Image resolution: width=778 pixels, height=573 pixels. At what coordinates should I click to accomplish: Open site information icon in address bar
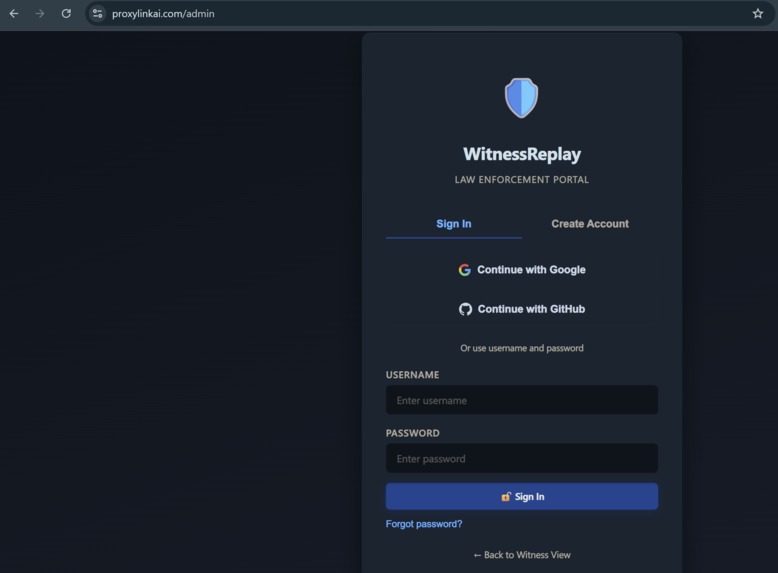pos(98,13)
